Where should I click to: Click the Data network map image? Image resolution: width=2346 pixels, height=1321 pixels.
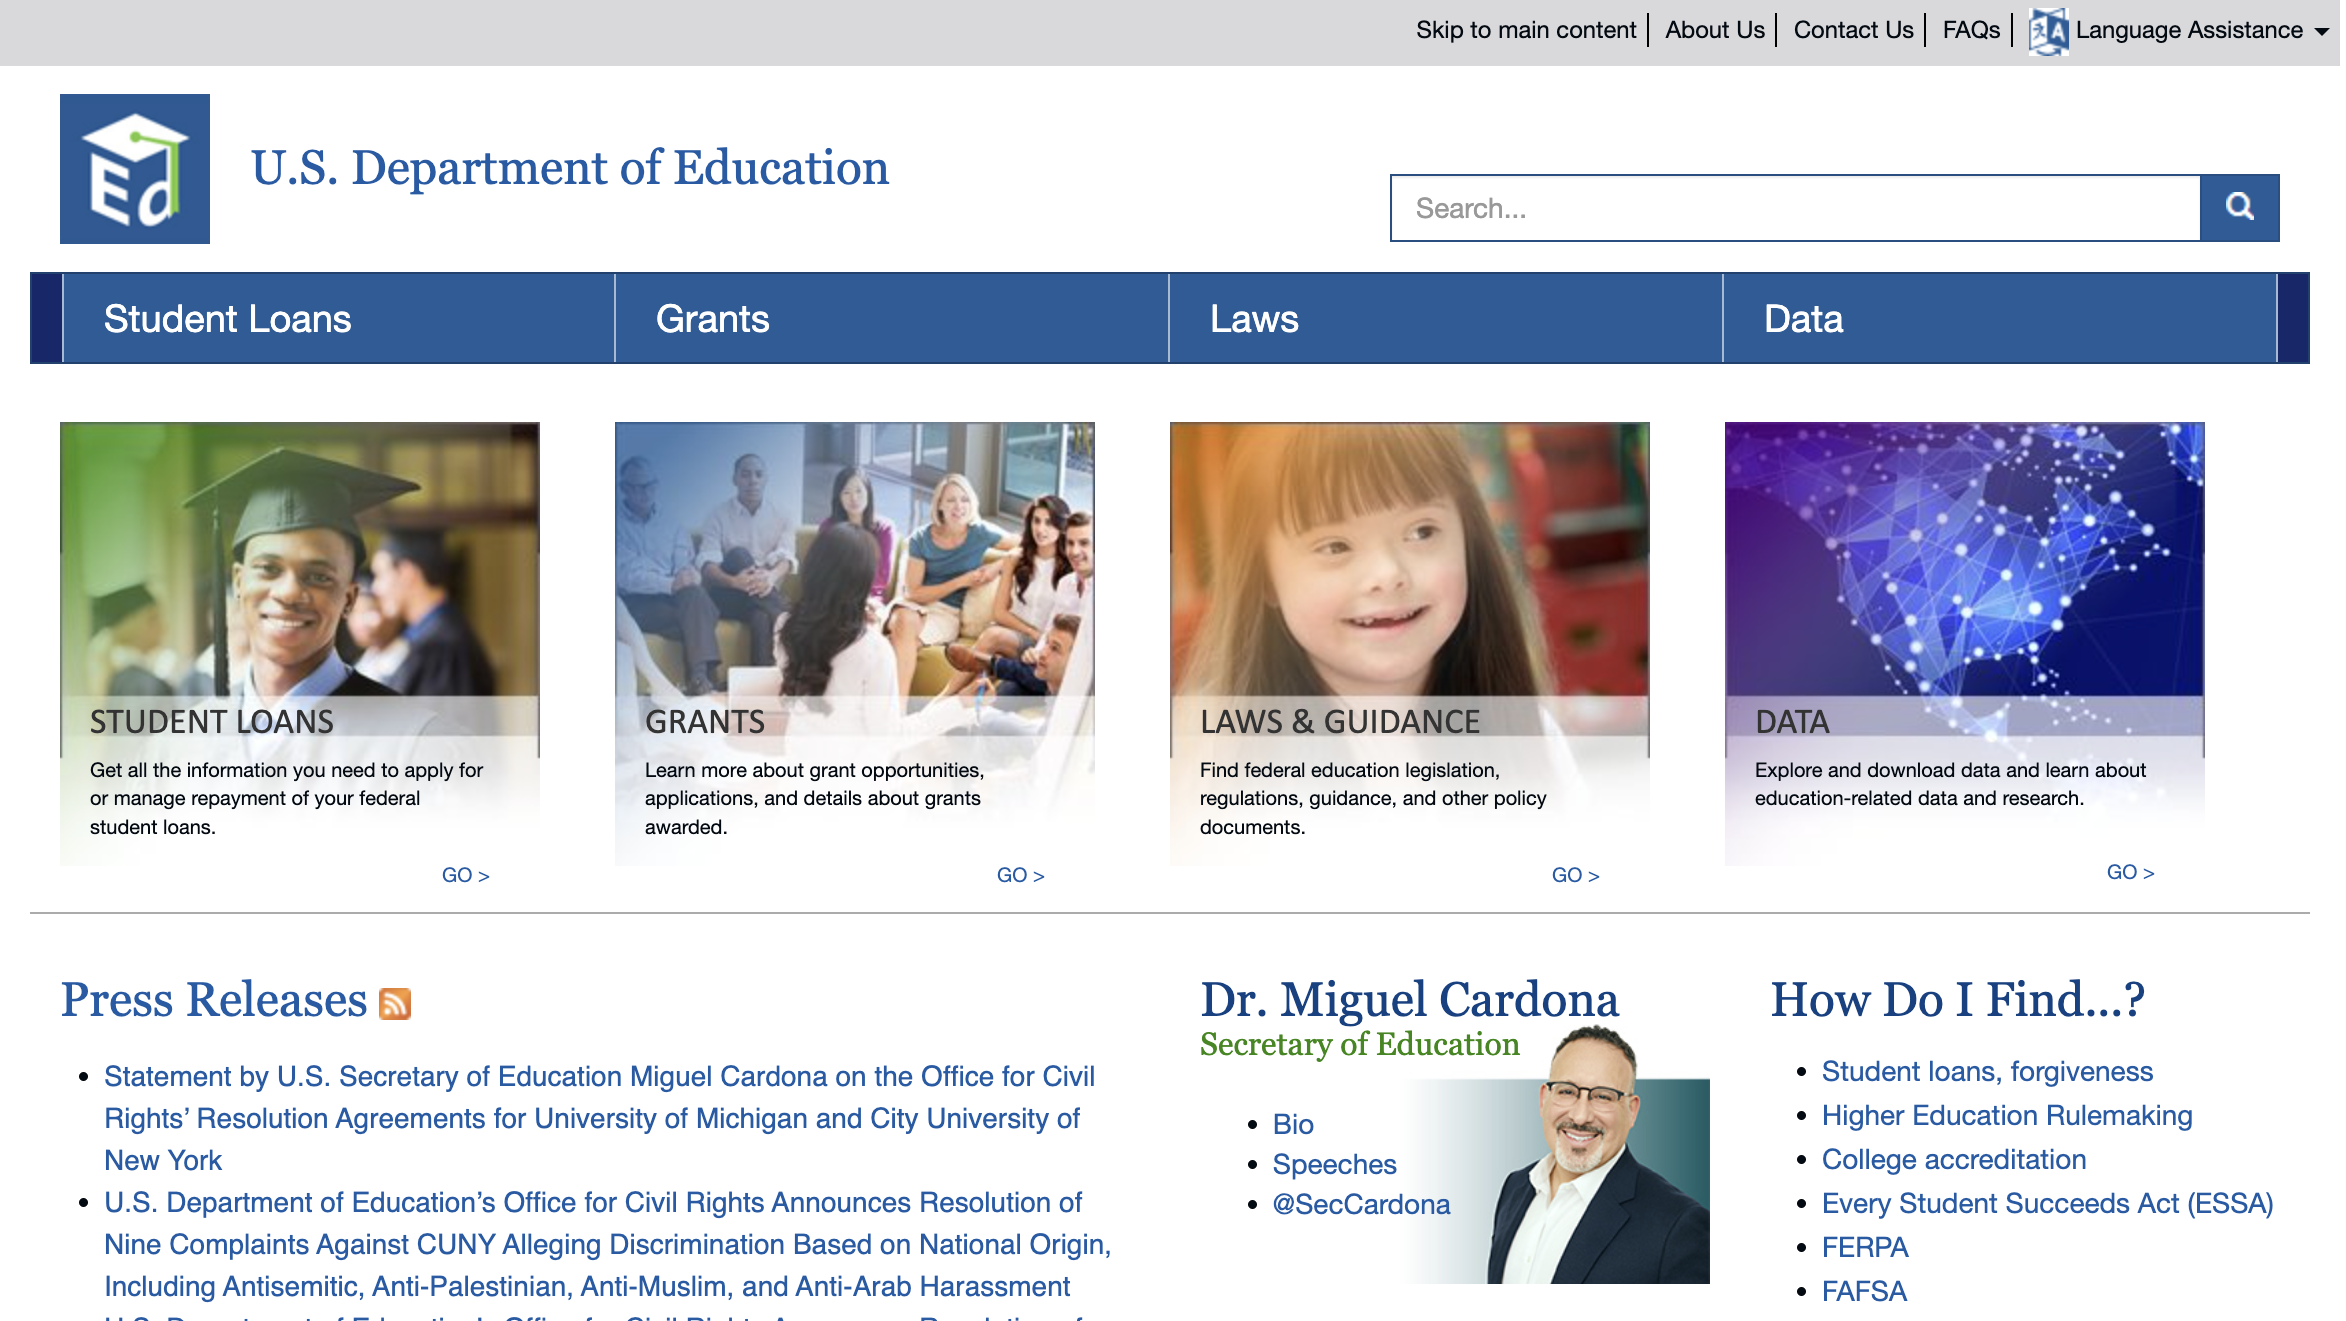click(1964, 558)
